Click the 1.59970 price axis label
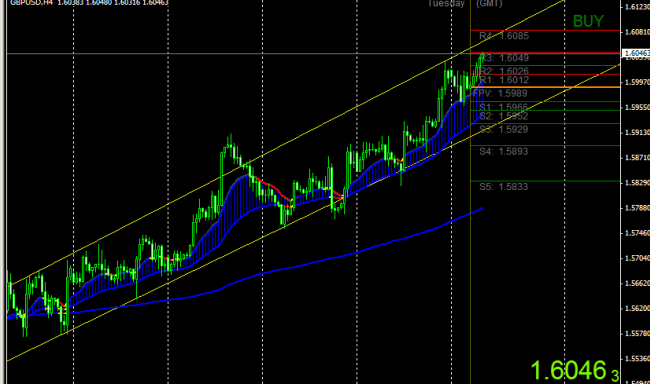The image size is (650, 384). [637, 83]
